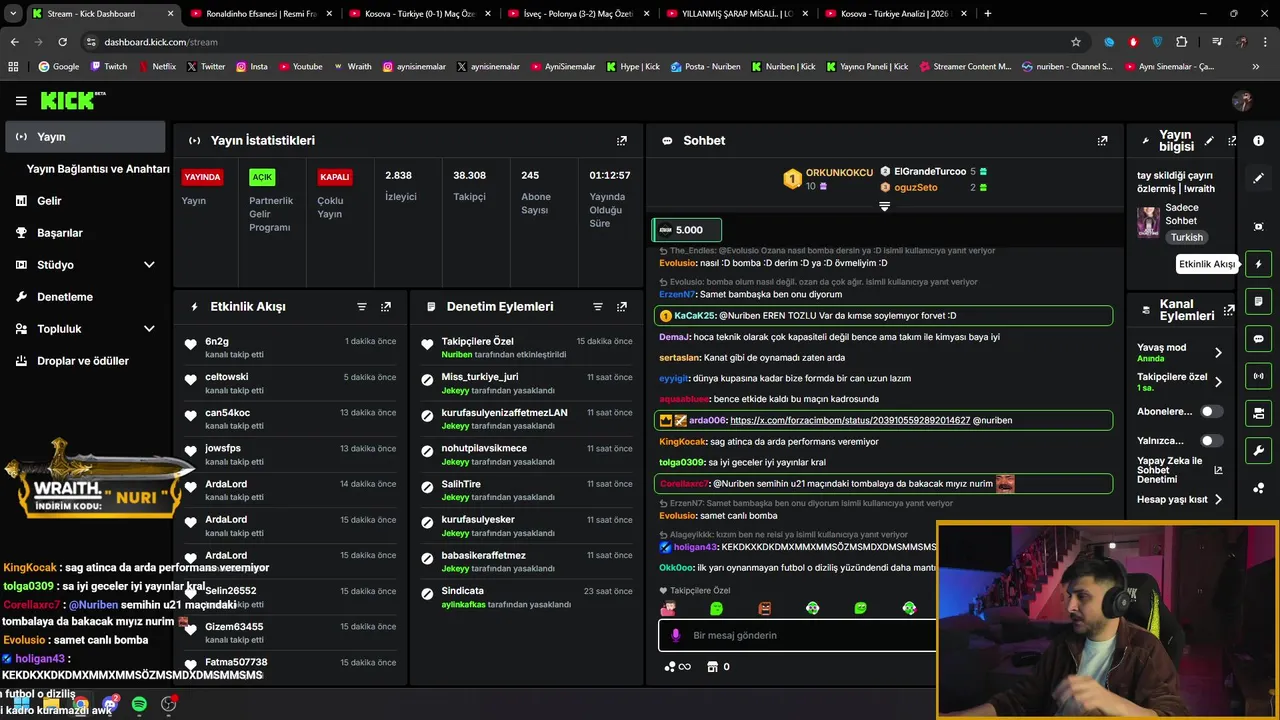Open the browser tab list dropdown
Screen dimensions: 1280x720
[x=13, y=14]
